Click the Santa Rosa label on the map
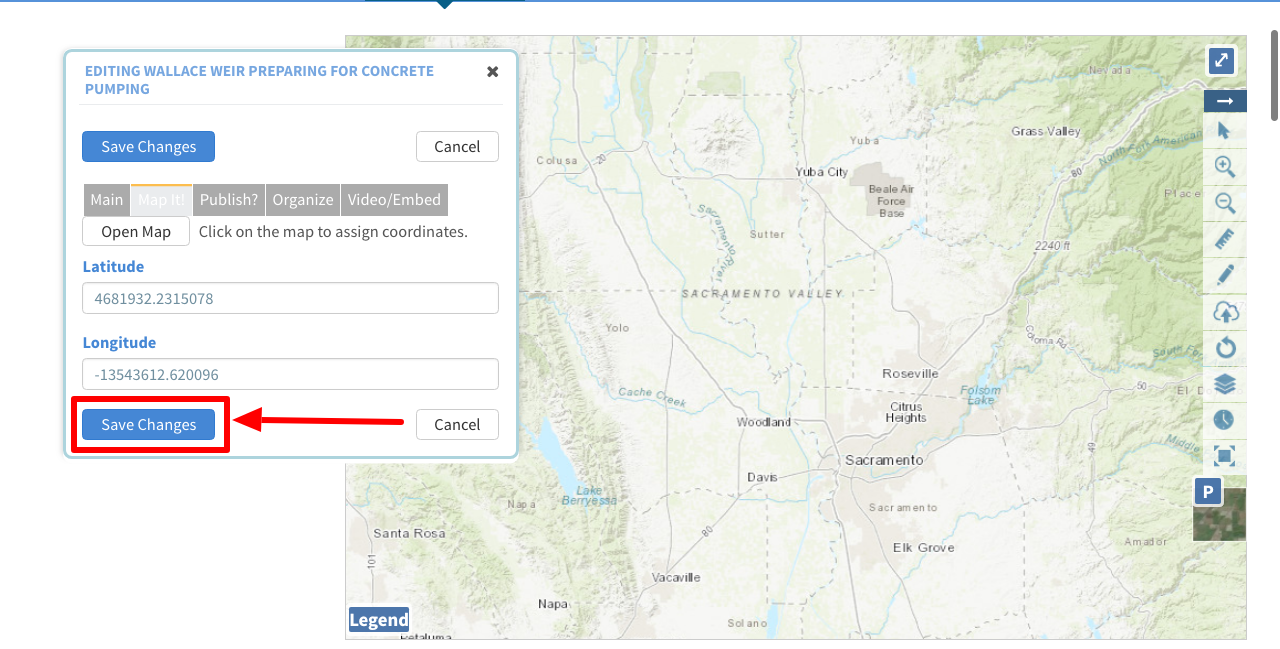 pos(409,533)
